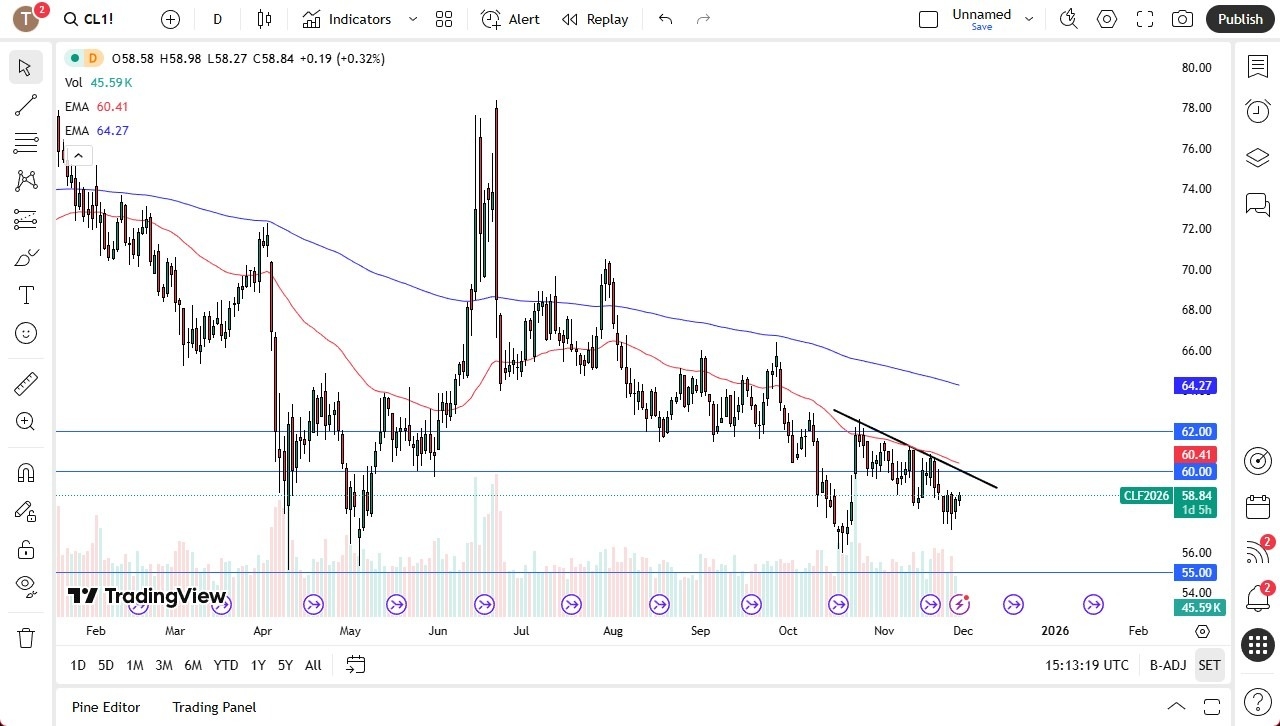The height and width of the screenshot is (726, 1280).
Task: Open the Trading Panel tab
Action: pyautogui.click(x=213, y=707)
